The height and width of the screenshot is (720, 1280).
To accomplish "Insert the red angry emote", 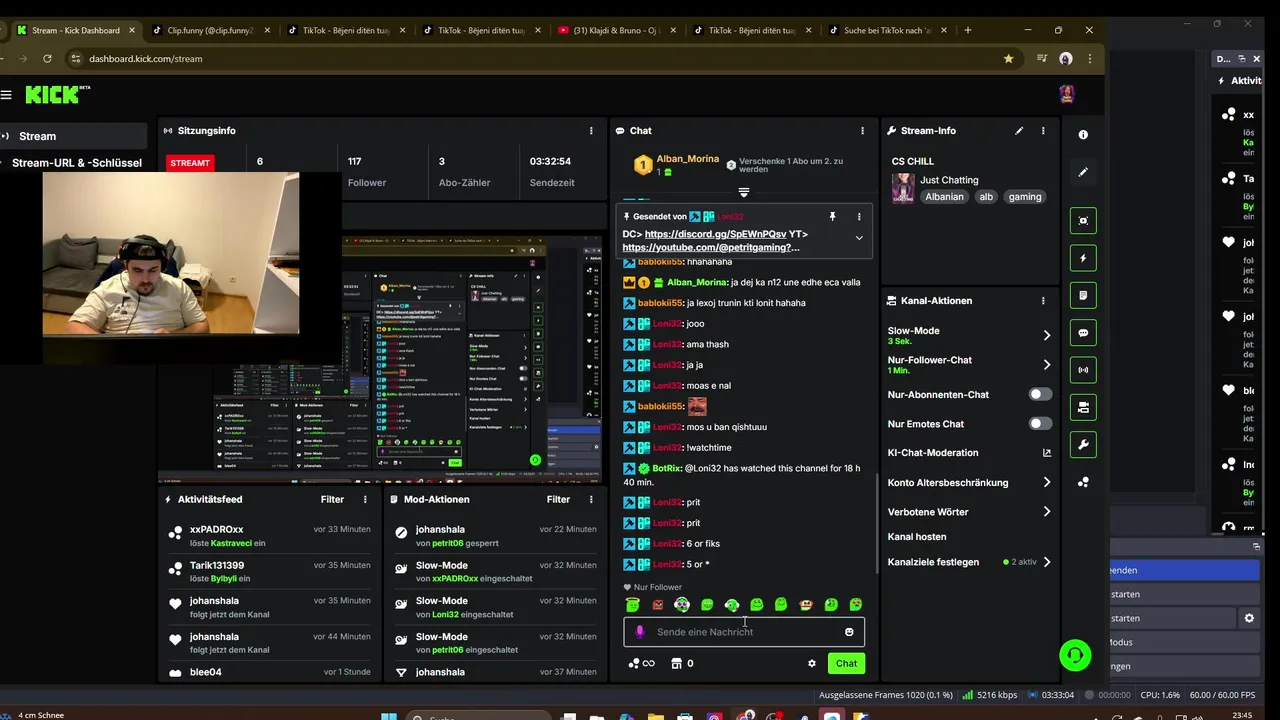I will (657, 604).
